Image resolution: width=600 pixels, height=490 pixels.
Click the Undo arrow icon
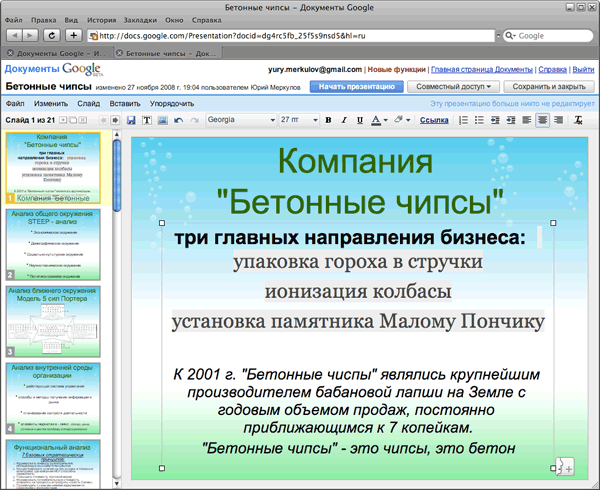pyautogui.click(x=178, y=120)
